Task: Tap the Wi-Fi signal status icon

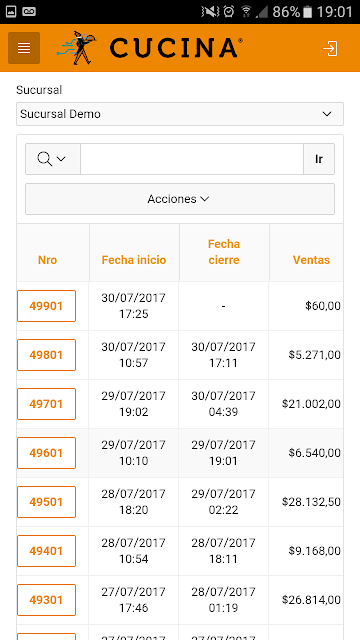Action: click(x=246, y=11)
